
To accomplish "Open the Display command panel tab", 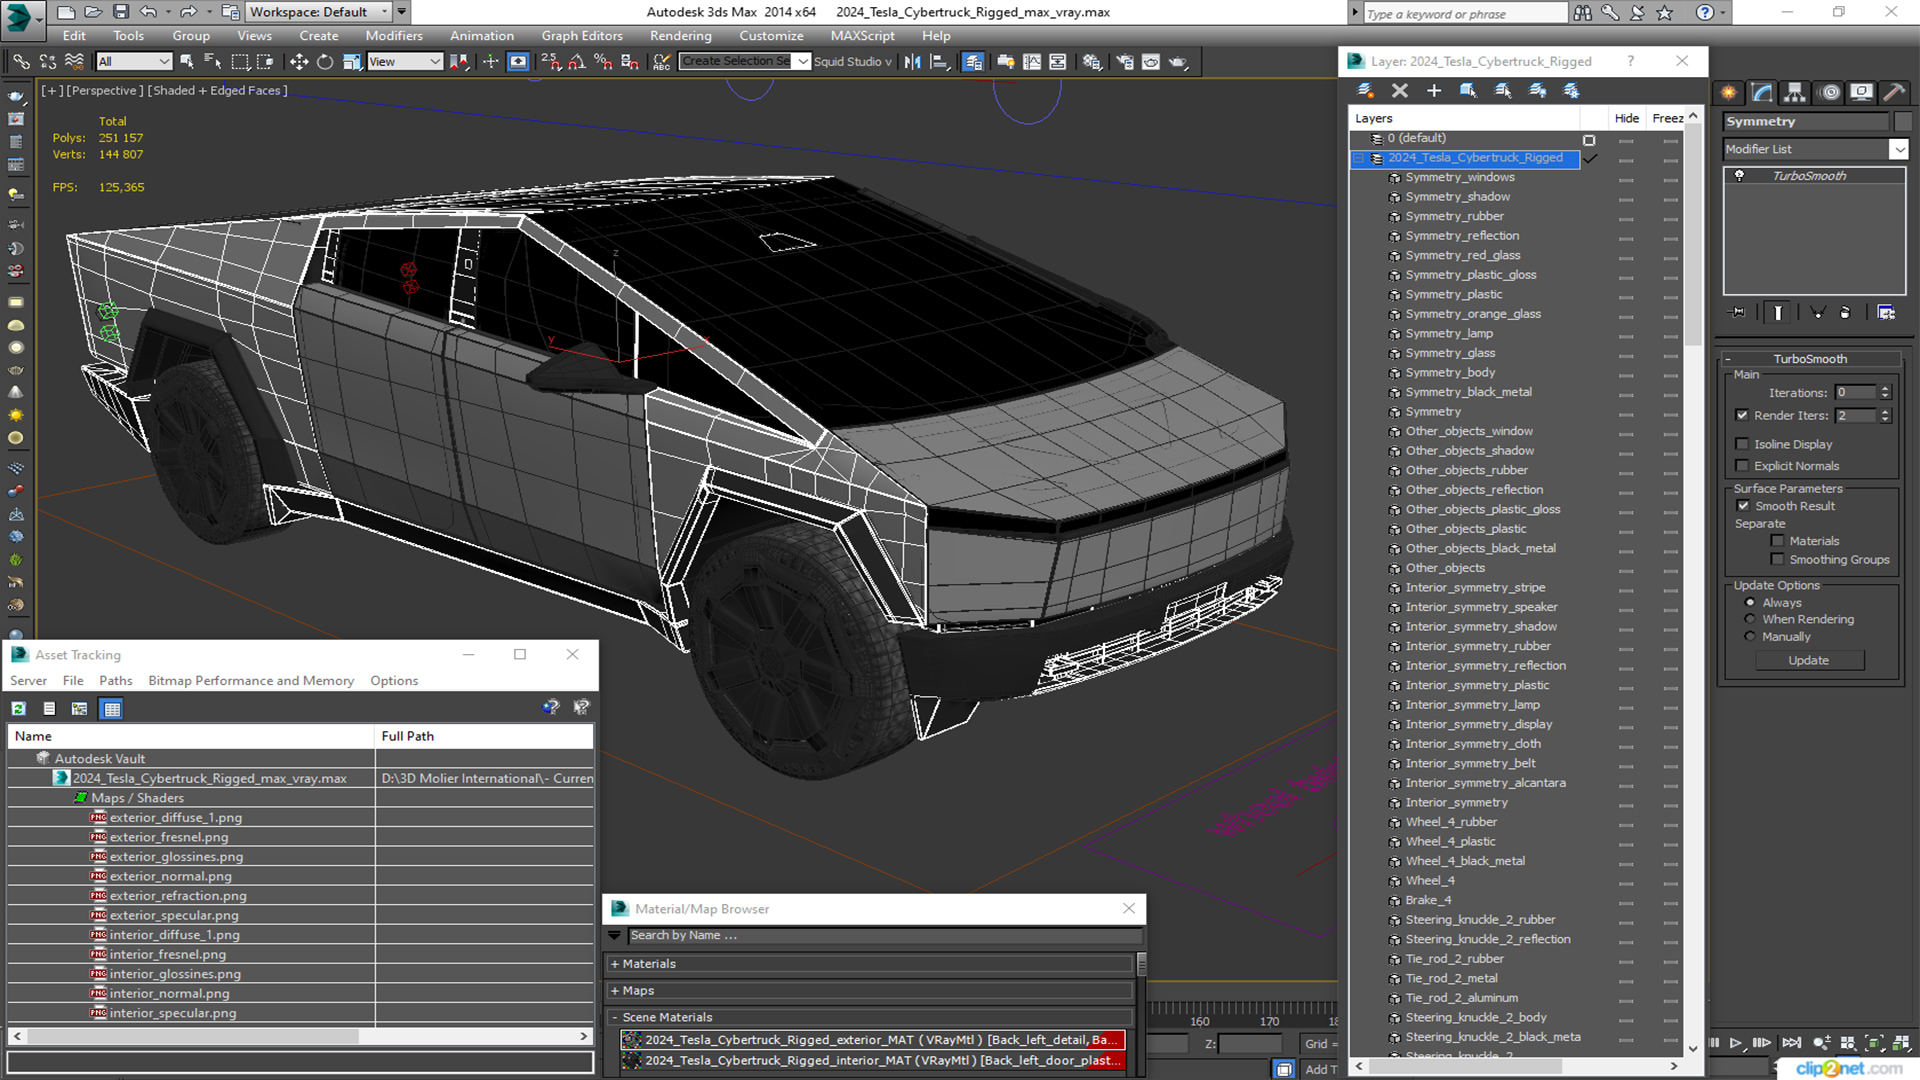I will 1861,93.
